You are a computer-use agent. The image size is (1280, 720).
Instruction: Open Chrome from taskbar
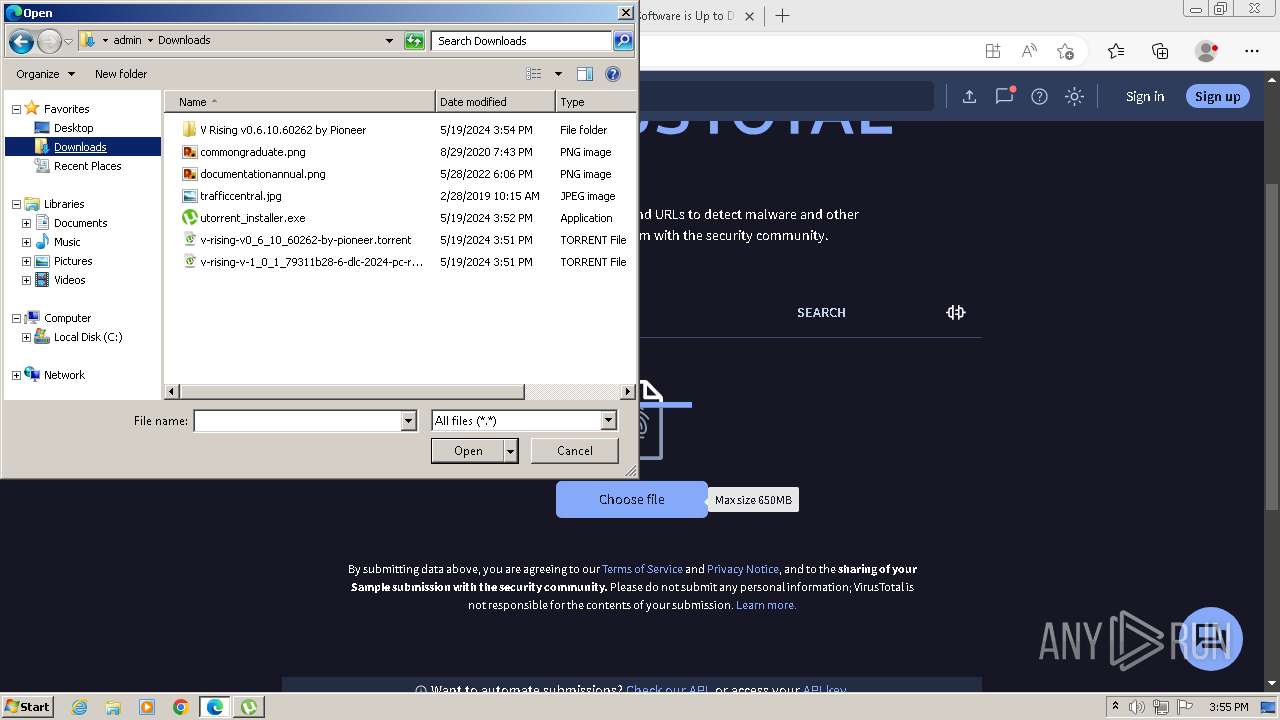181,707
